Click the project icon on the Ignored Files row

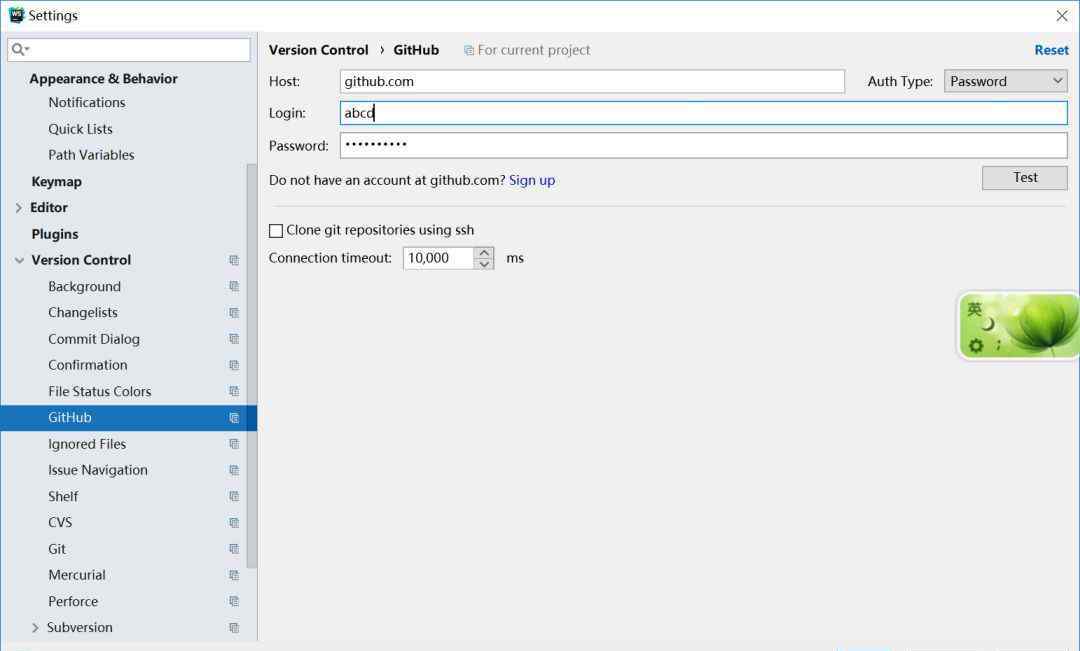click(x=234, y=444)
